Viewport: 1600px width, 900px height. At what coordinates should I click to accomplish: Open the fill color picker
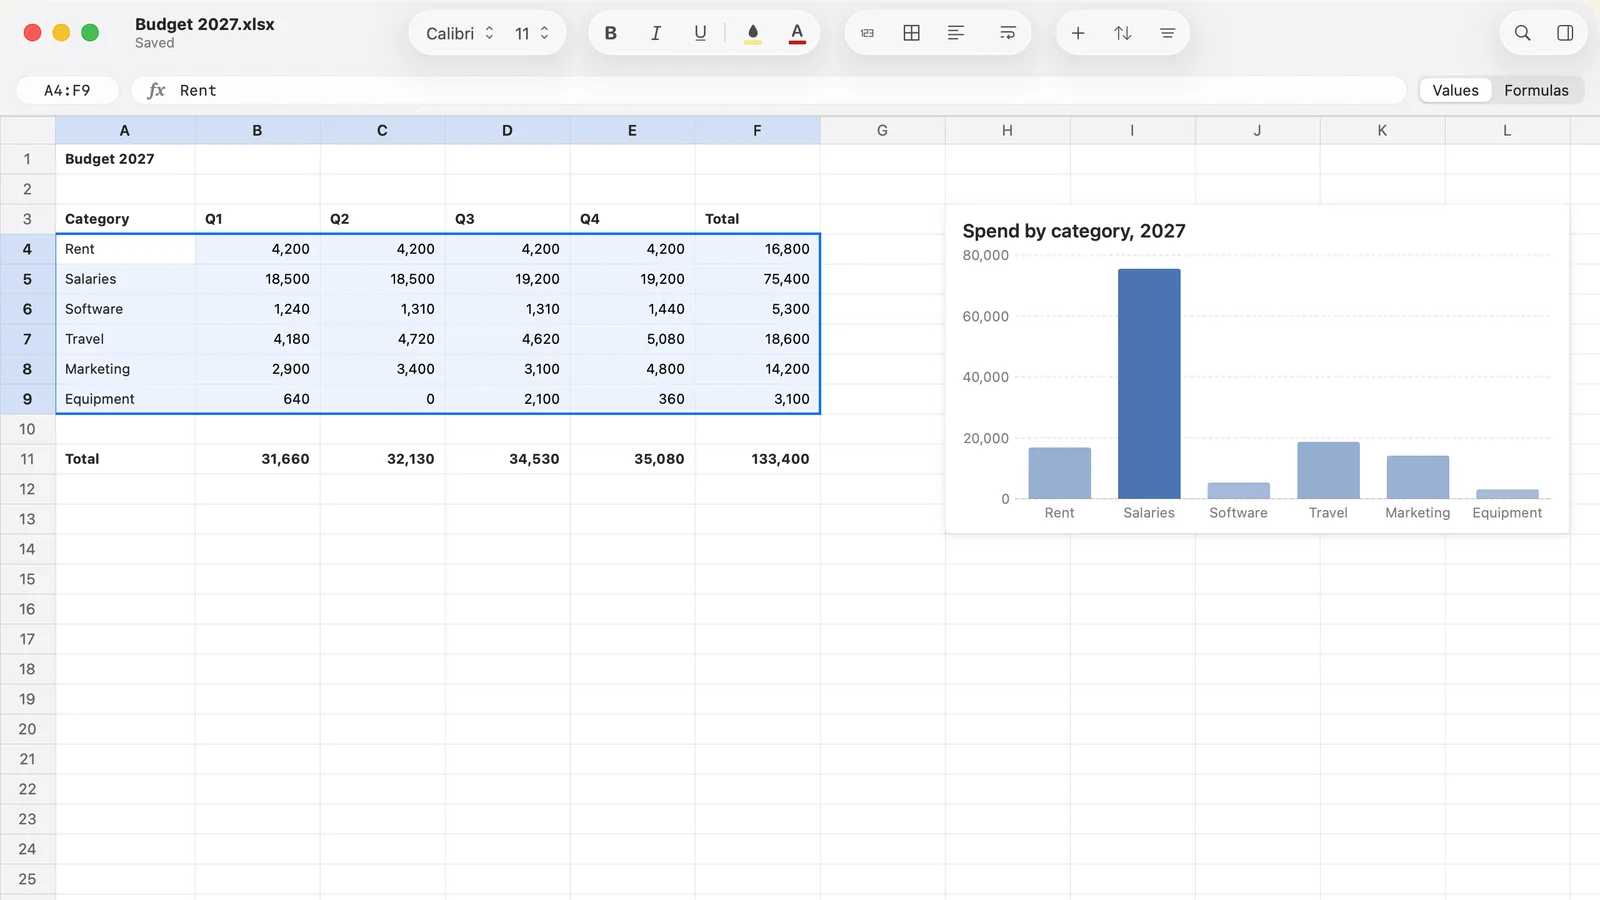[753, 33]
